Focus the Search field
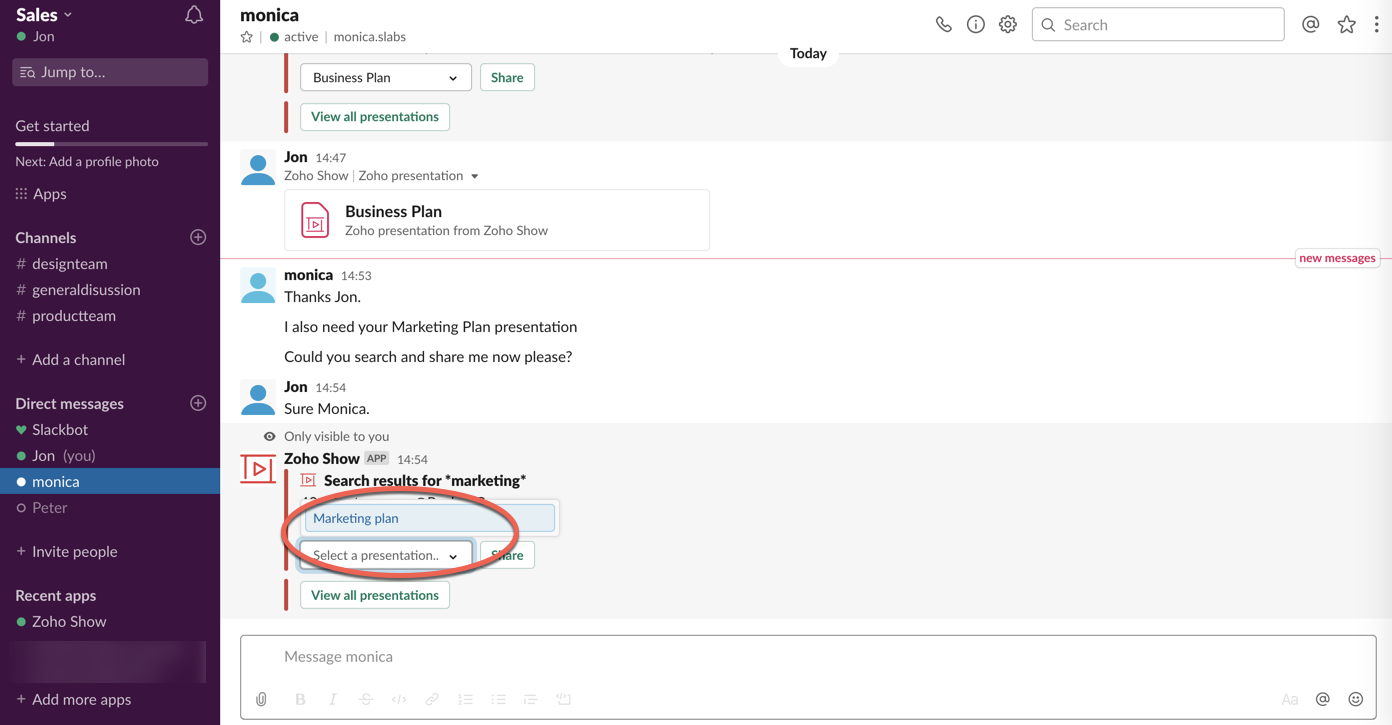This screenshot has width=1392, height=725. (x=1158, y=25)
